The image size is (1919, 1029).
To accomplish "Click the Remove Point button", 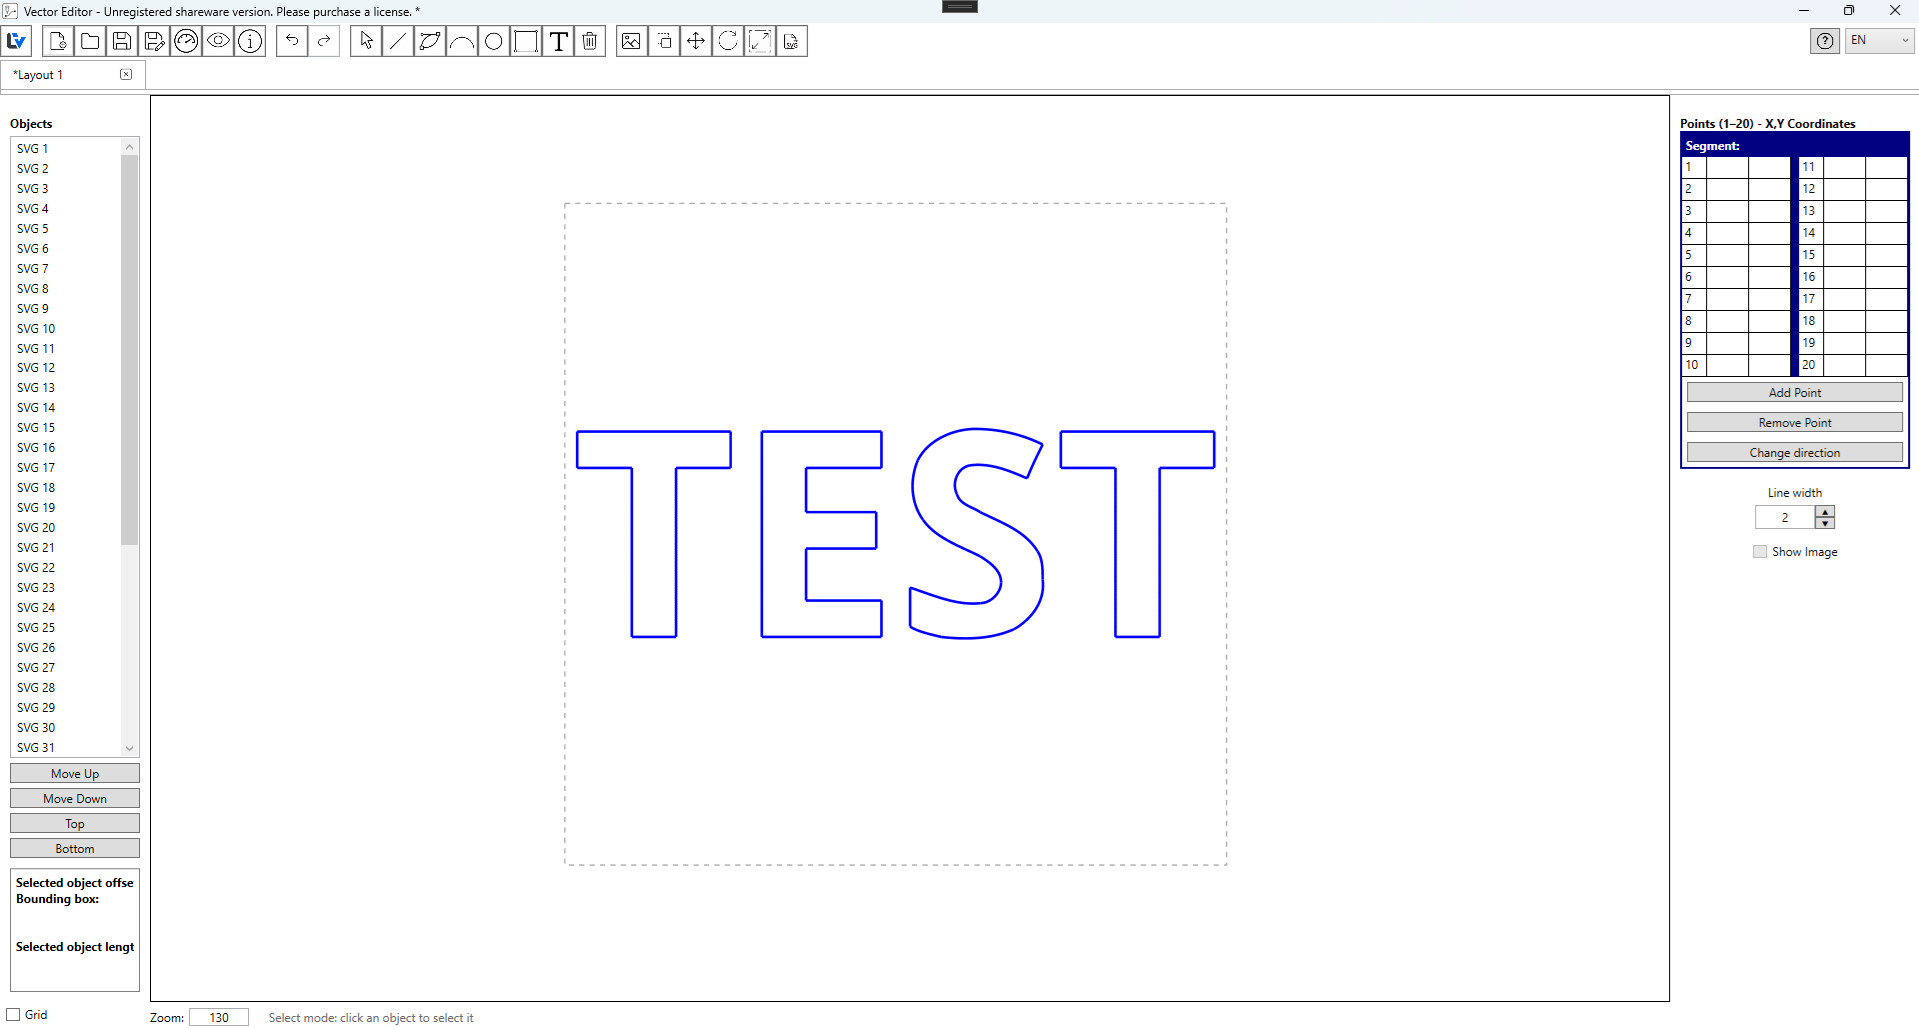I will [x=1795, y=422].
